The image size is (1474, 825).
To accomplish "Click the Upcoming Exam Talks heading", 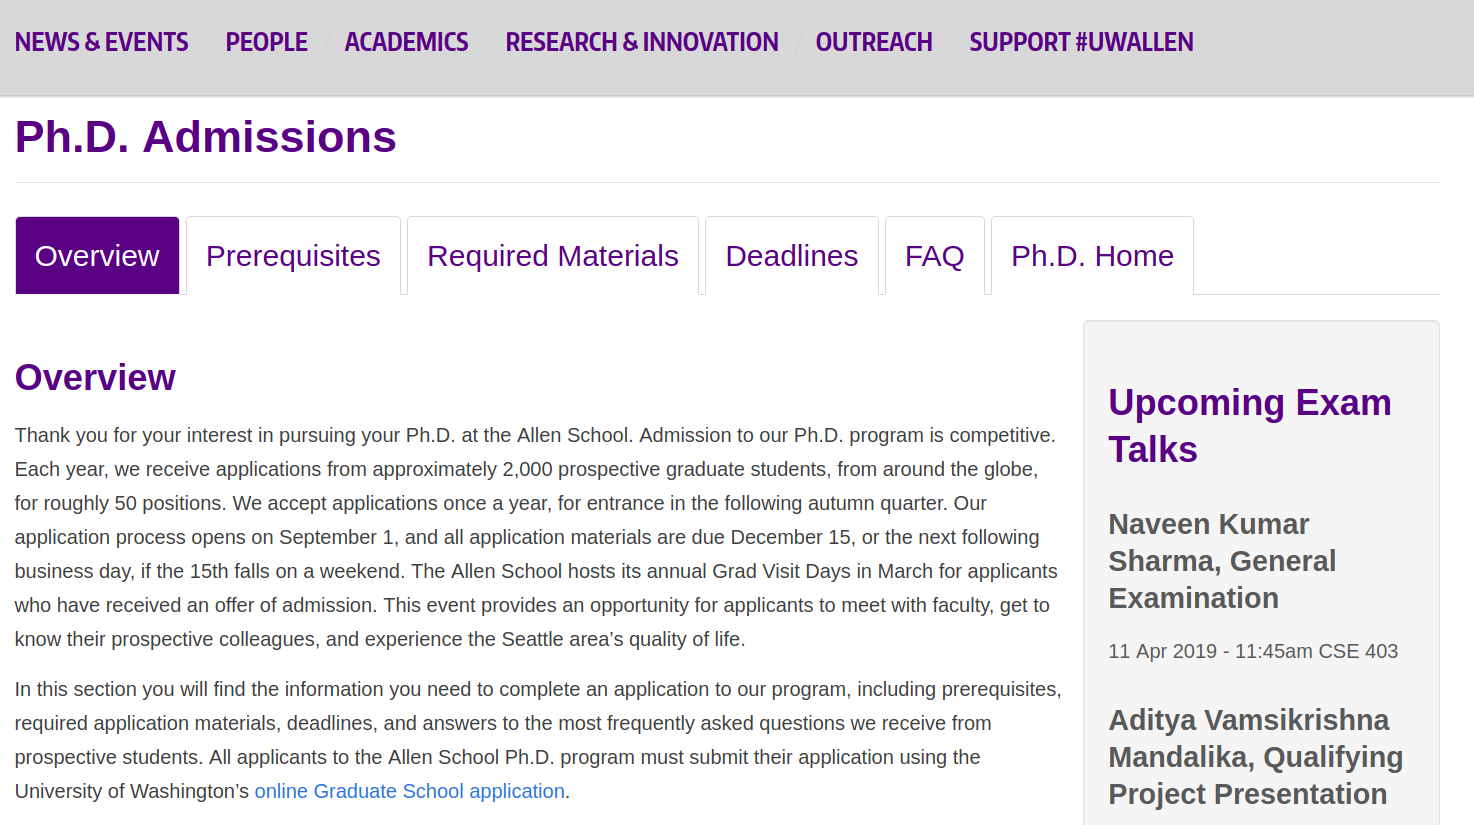I will tap(1250, 426).
